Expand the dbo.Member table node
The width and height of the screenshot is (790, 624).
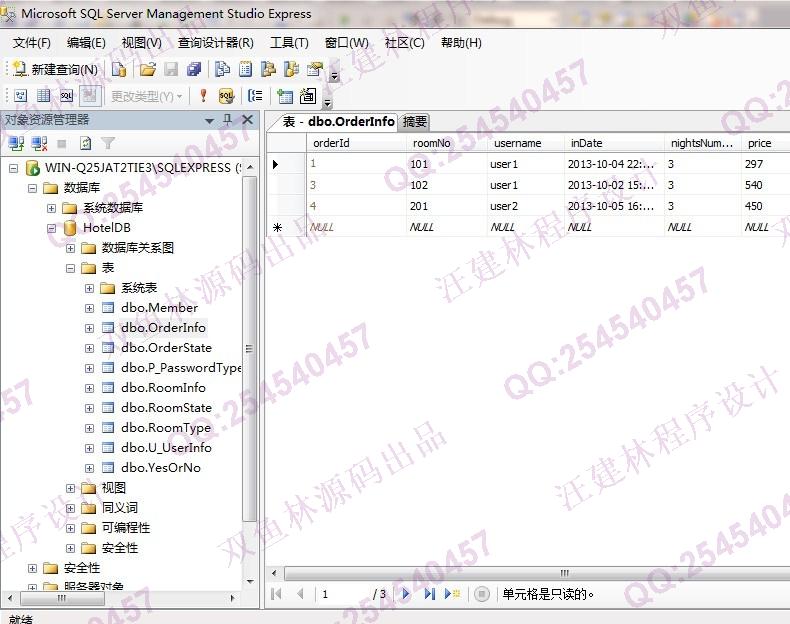click(x=89, y=308)
